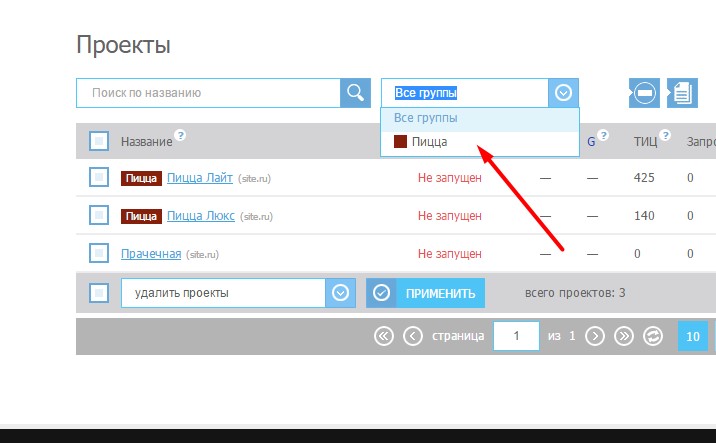Open help icon next to G column
This screenshot has width=716, height=443.
coord(603,135)
